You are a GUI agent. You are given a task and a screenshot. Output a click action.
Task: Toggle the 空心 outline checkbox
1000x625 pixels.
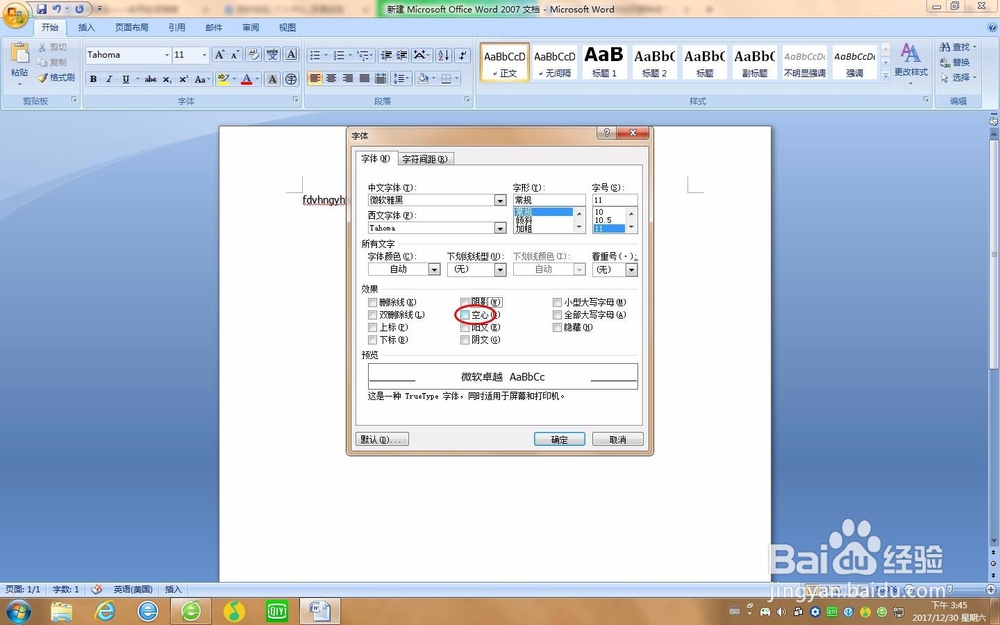[x=465, y=315]
